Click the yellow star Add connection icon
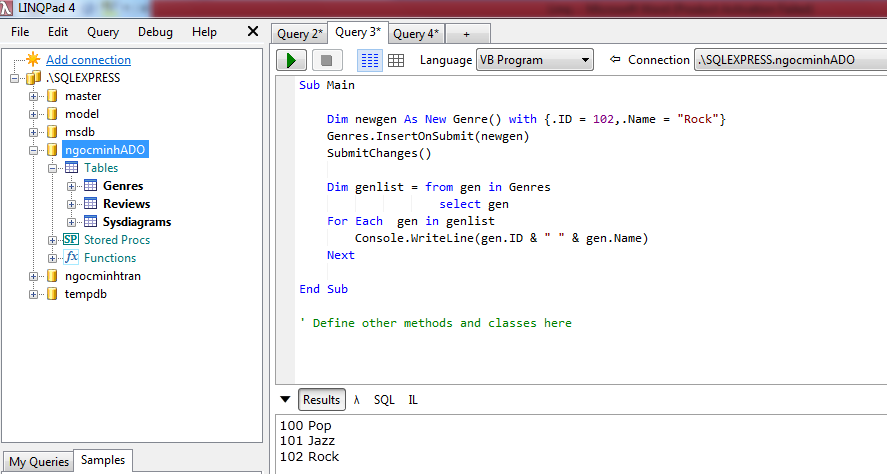The width and height of the screenshot is (887, 474). pyautogui.click(x=33, y=59)
